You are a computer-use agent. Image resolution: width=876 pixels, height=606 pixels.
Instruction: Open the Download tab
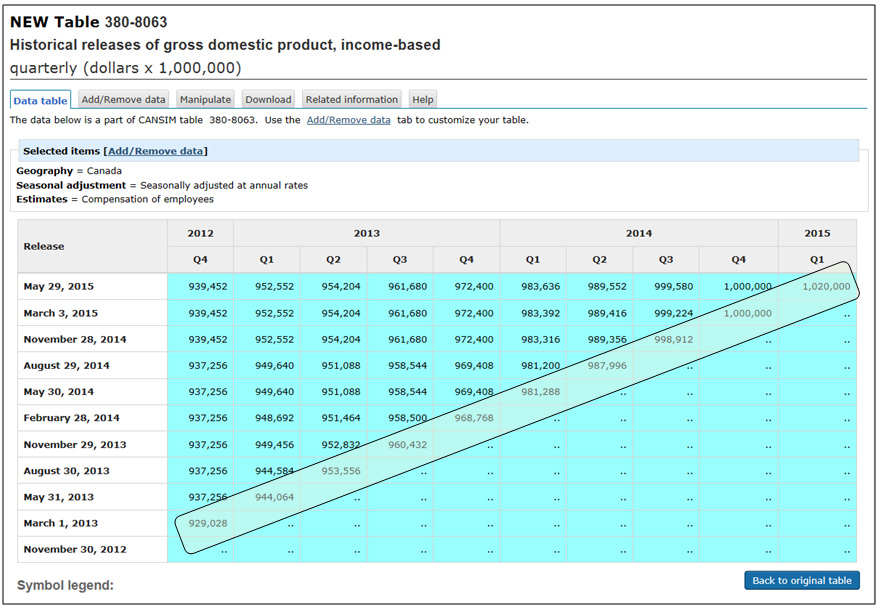268,100
